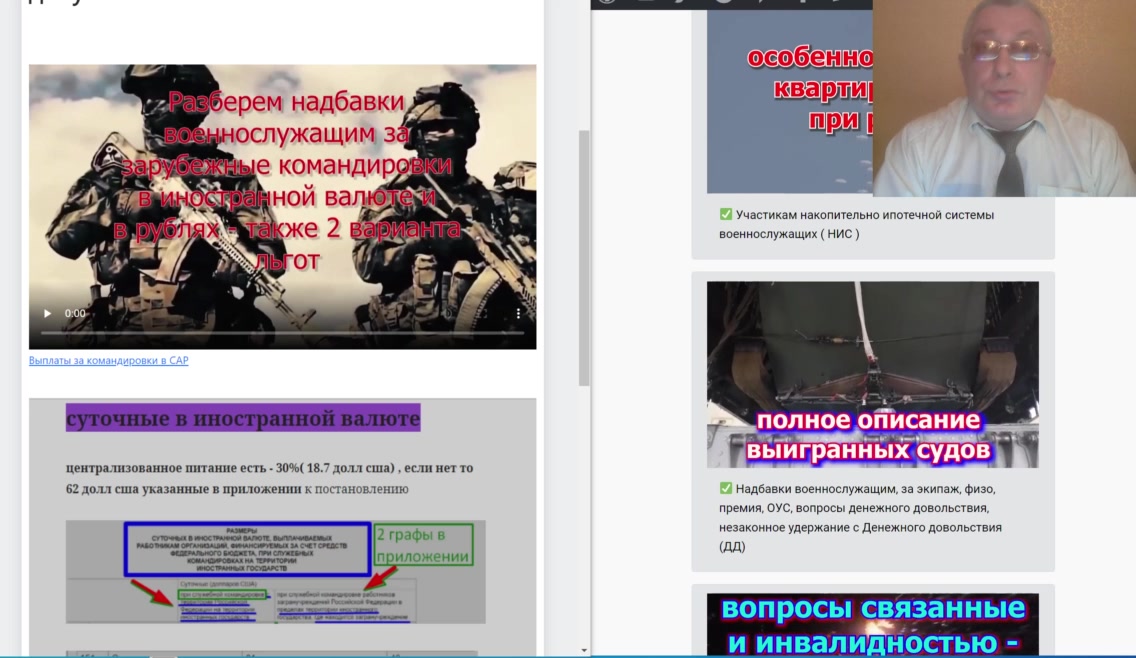Click the scroll-down arrow under left pane
Viewport: 1136px width, 658px height.
click(x=584, y=650)
